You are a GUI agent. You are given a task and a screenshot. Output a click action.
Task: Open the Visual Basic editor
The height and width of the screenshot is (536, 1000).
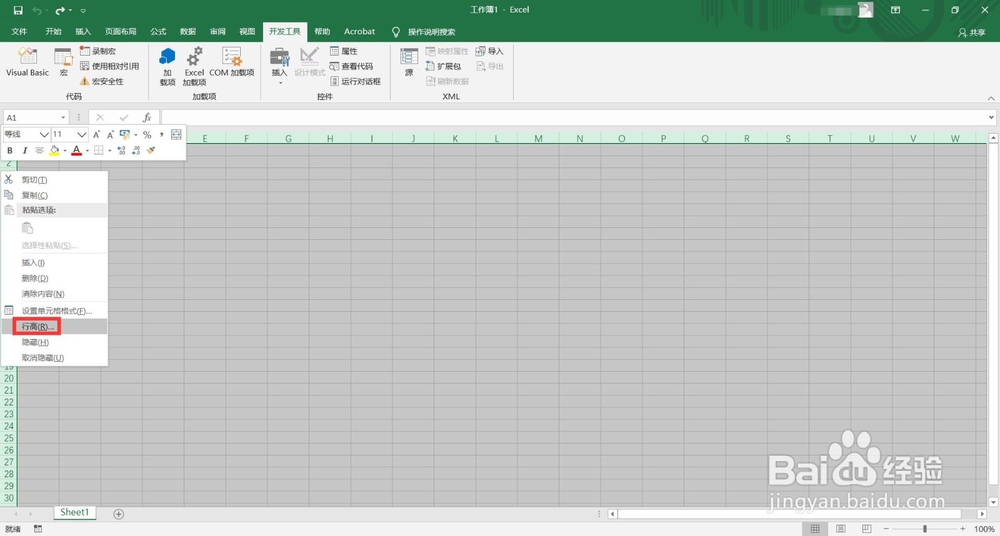27,63
